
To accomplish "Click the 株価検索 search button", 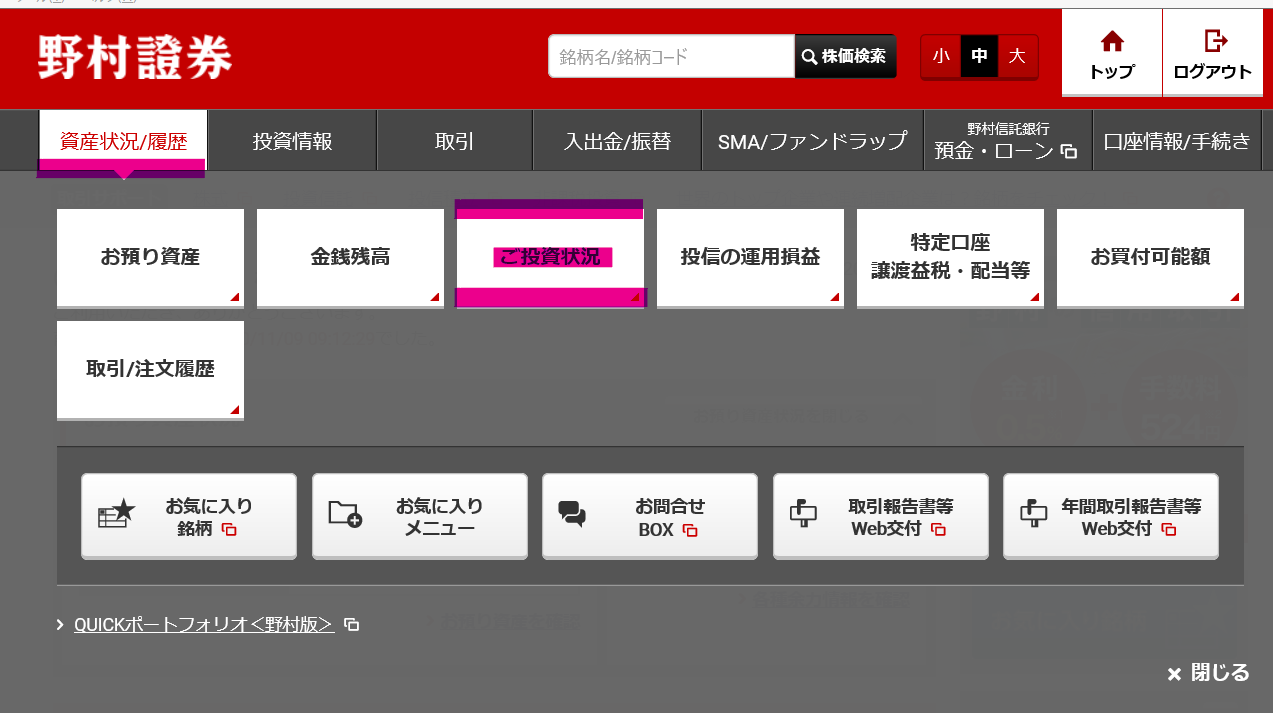I will (845, 57).
